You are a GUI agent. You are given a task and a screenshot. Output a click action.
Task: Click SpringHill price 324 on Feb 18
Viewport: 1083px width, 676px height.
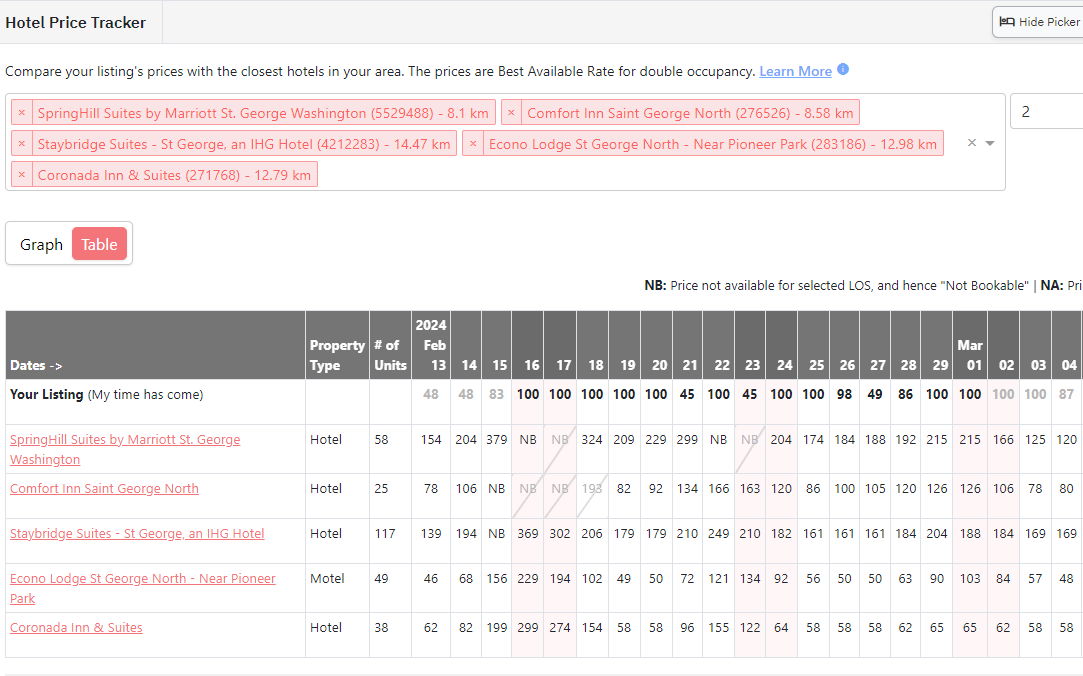click(x=592, y=440)
